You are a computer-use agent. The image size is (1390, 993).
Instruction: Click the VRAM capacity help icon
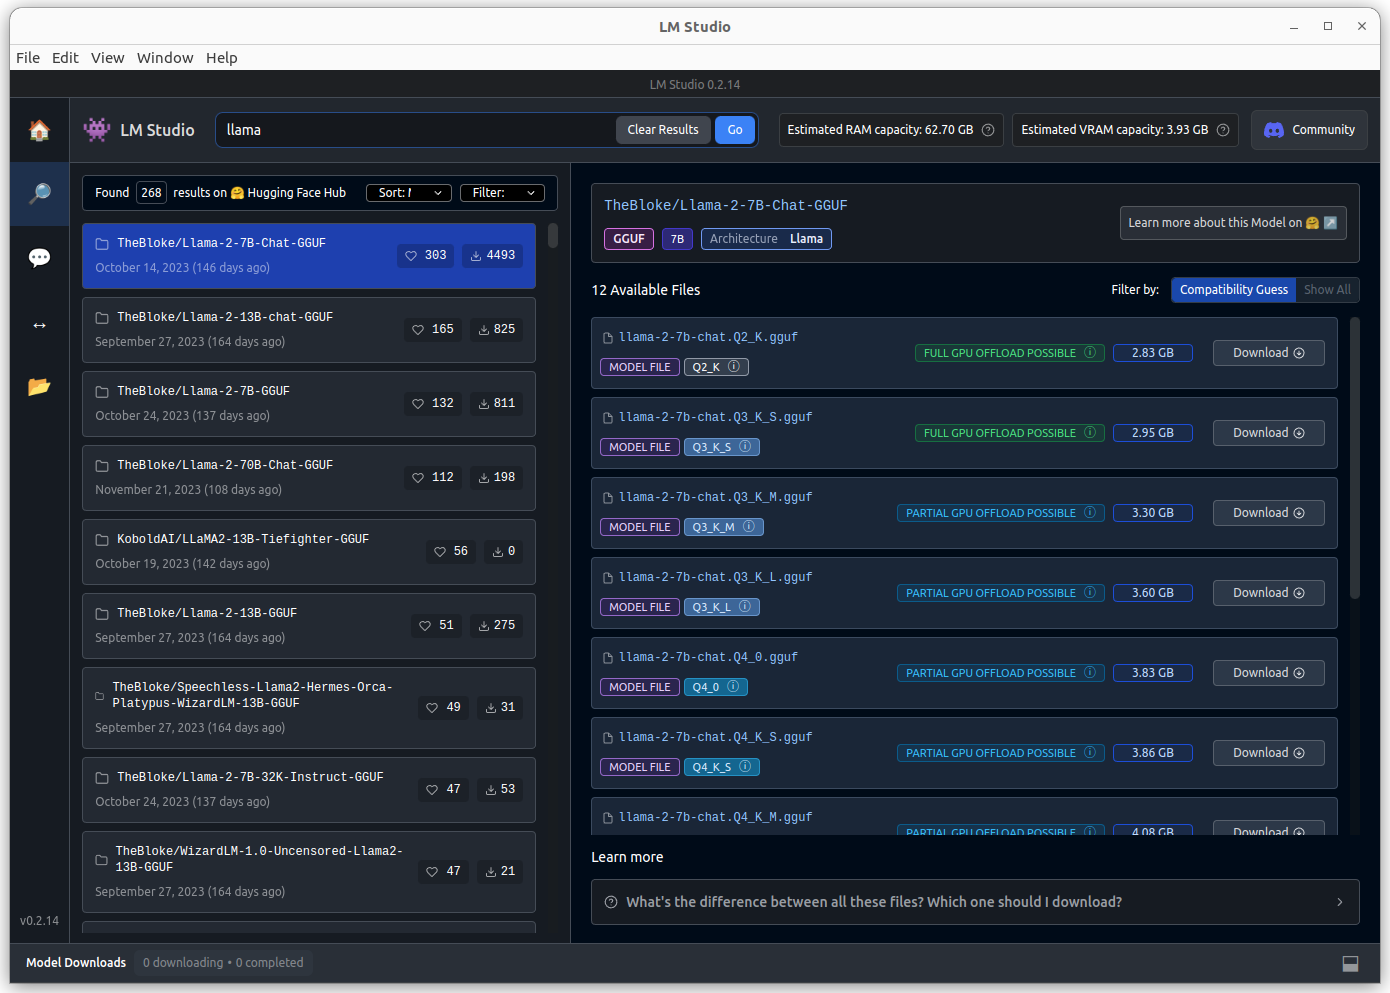click(x=1223, y=130)
